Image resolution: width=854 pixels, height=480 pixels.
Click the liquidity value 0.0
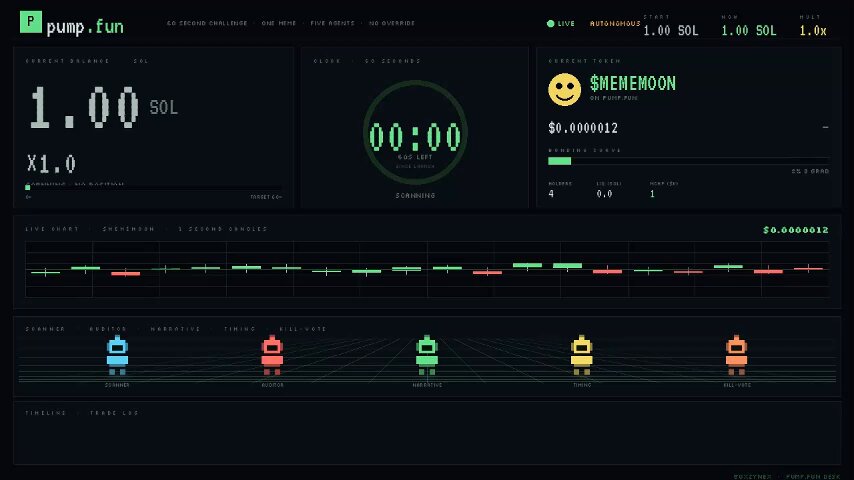[x=604, y=193]
